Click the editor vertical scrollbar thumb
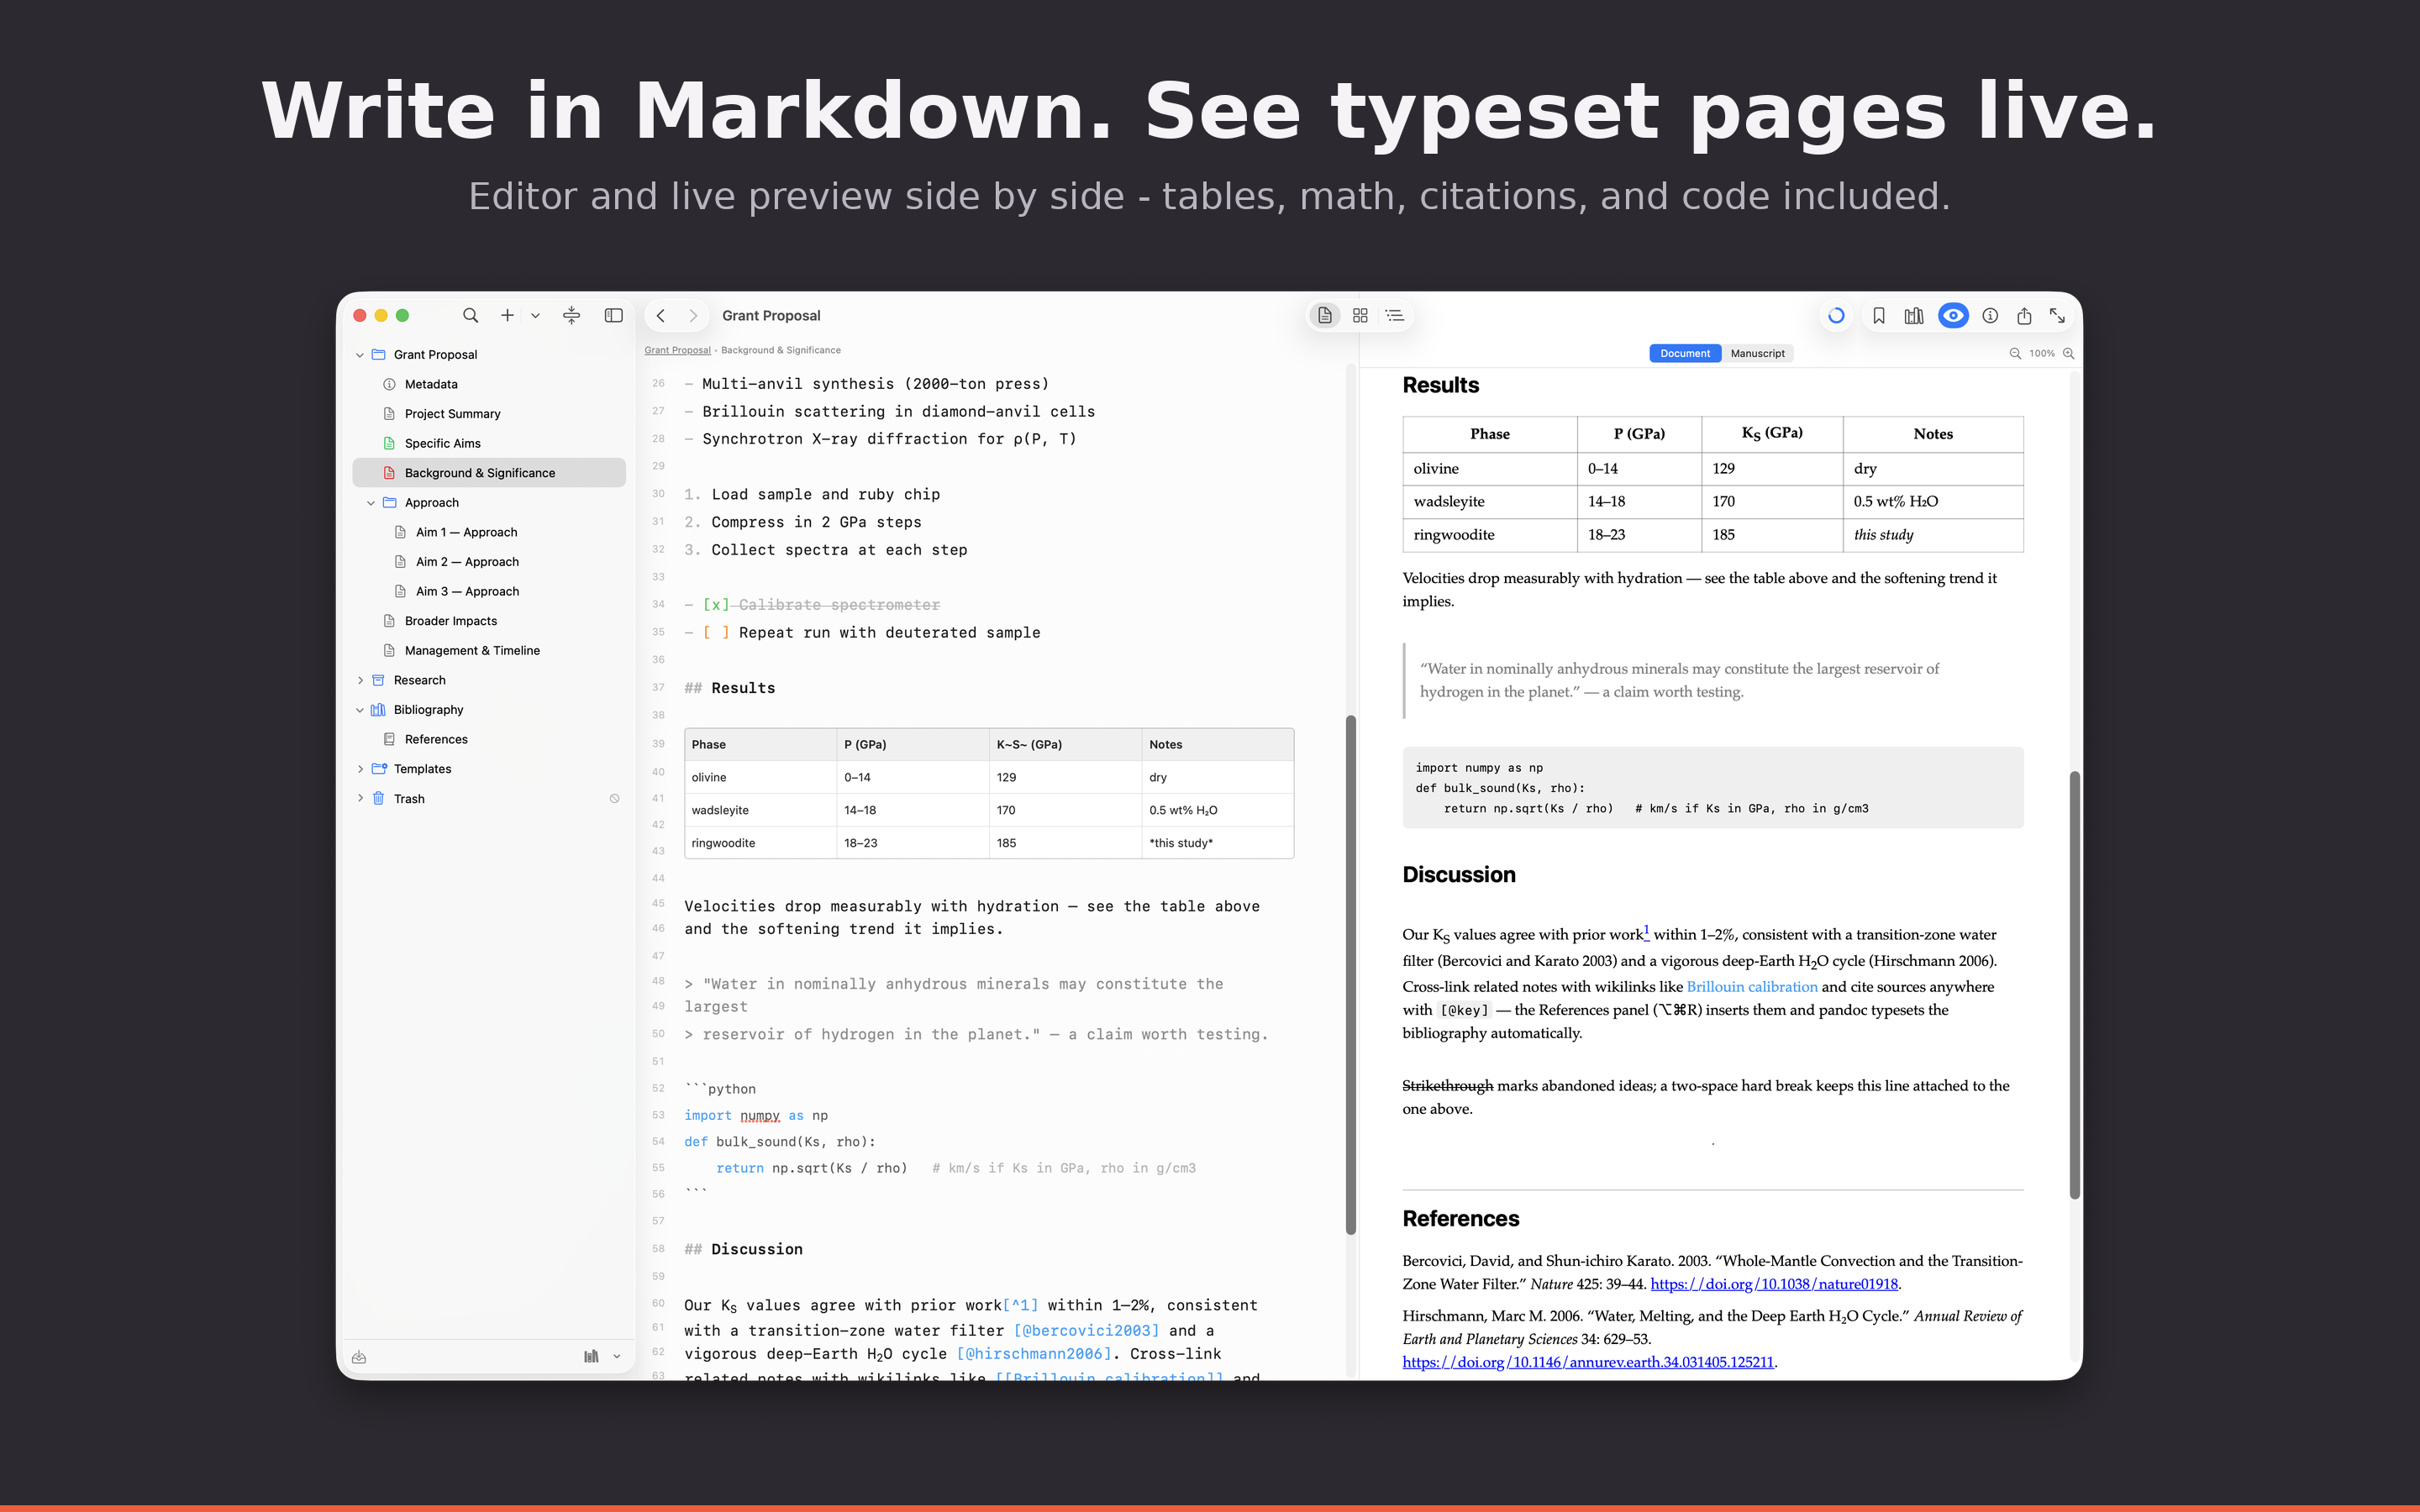The image size is (2420, 1512). (x=1350, y=975)
